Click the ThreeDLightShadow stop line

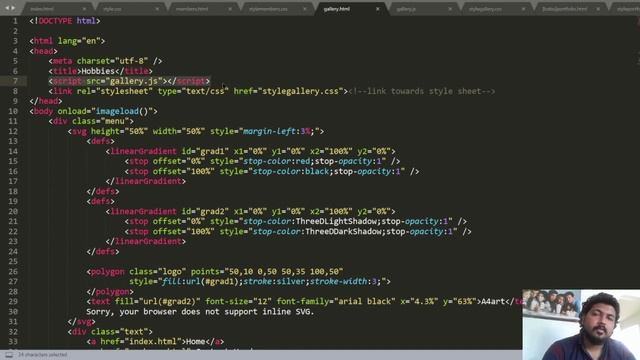(x=296, y=221)
